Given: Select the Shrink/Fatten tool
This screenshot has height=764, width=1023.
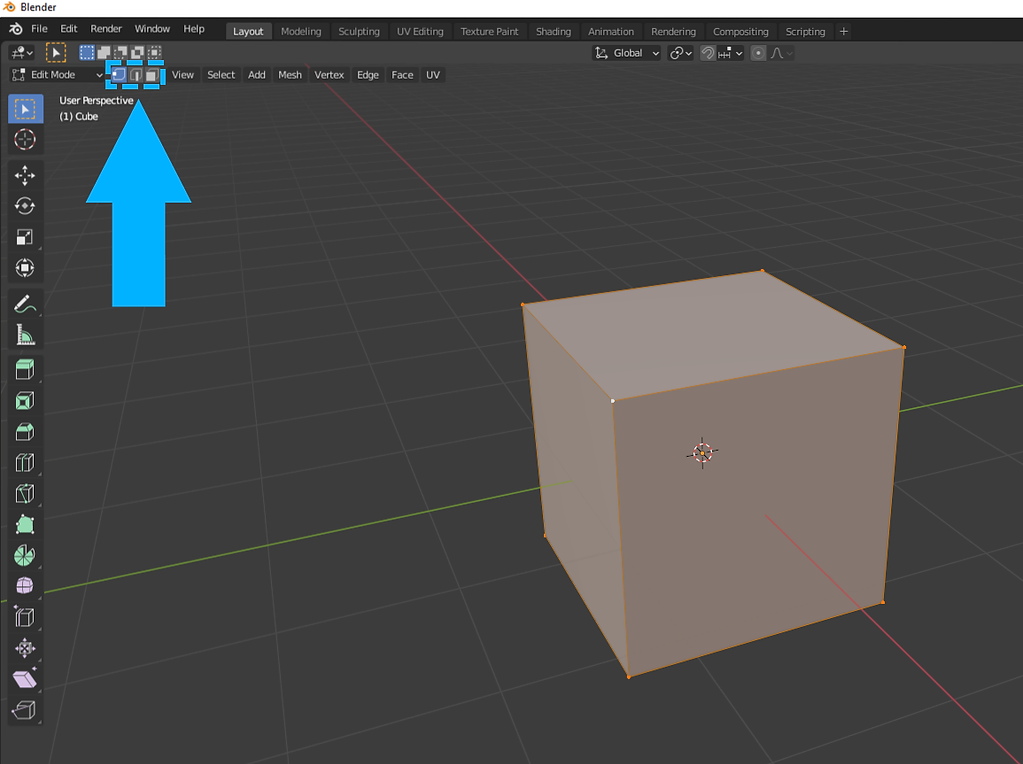Looking at the screenshot, I should click(x=25, y=649).
